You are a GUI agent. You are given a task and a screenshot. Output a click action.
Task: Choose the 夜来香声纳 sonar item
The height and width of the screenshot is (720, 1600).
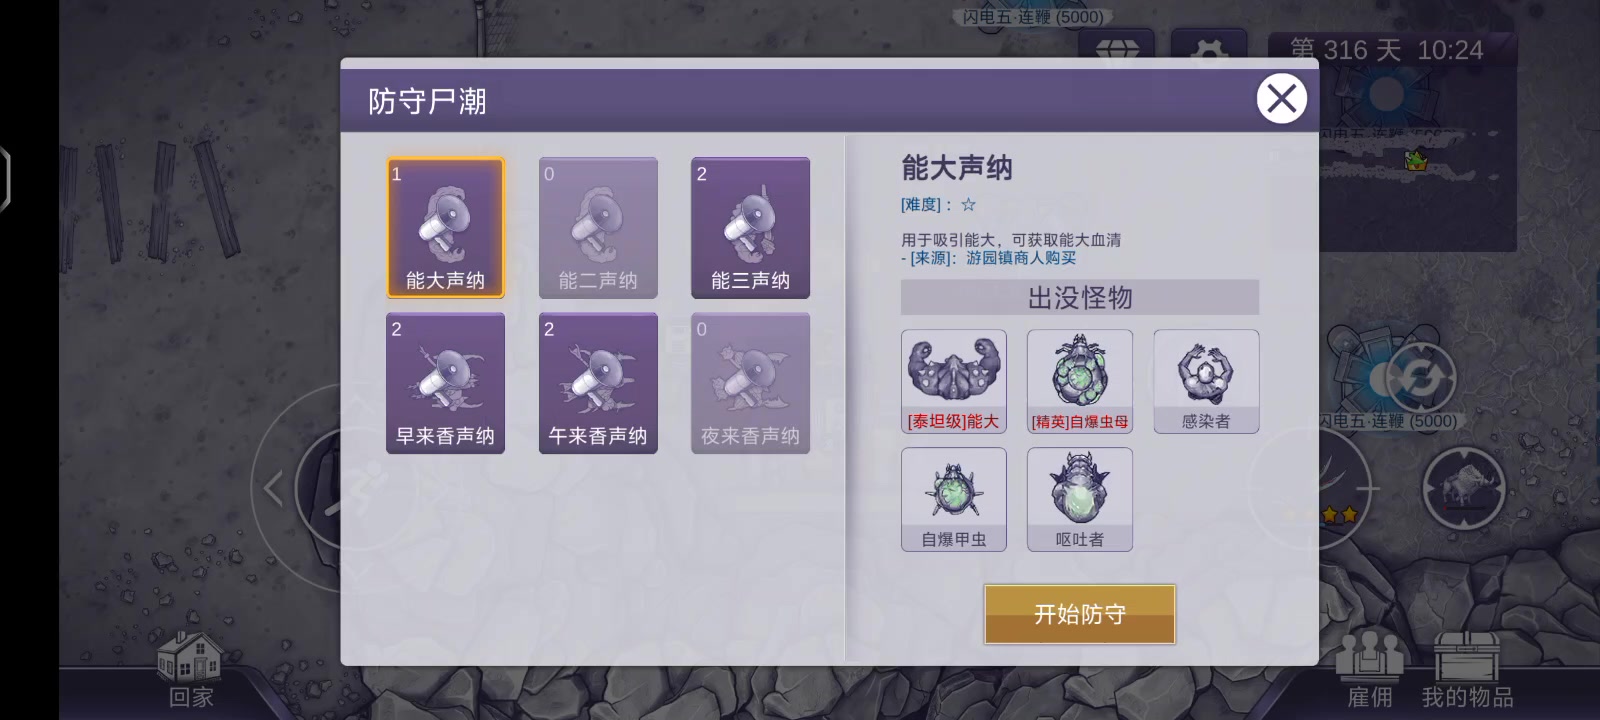point(750,383)
